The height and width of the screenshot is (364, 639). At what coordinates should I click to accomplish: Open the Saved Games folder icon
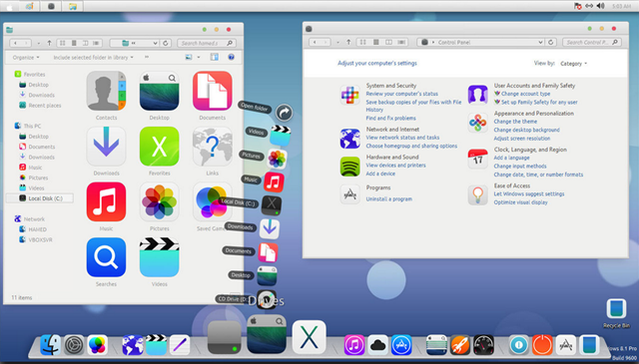(212, 202)
